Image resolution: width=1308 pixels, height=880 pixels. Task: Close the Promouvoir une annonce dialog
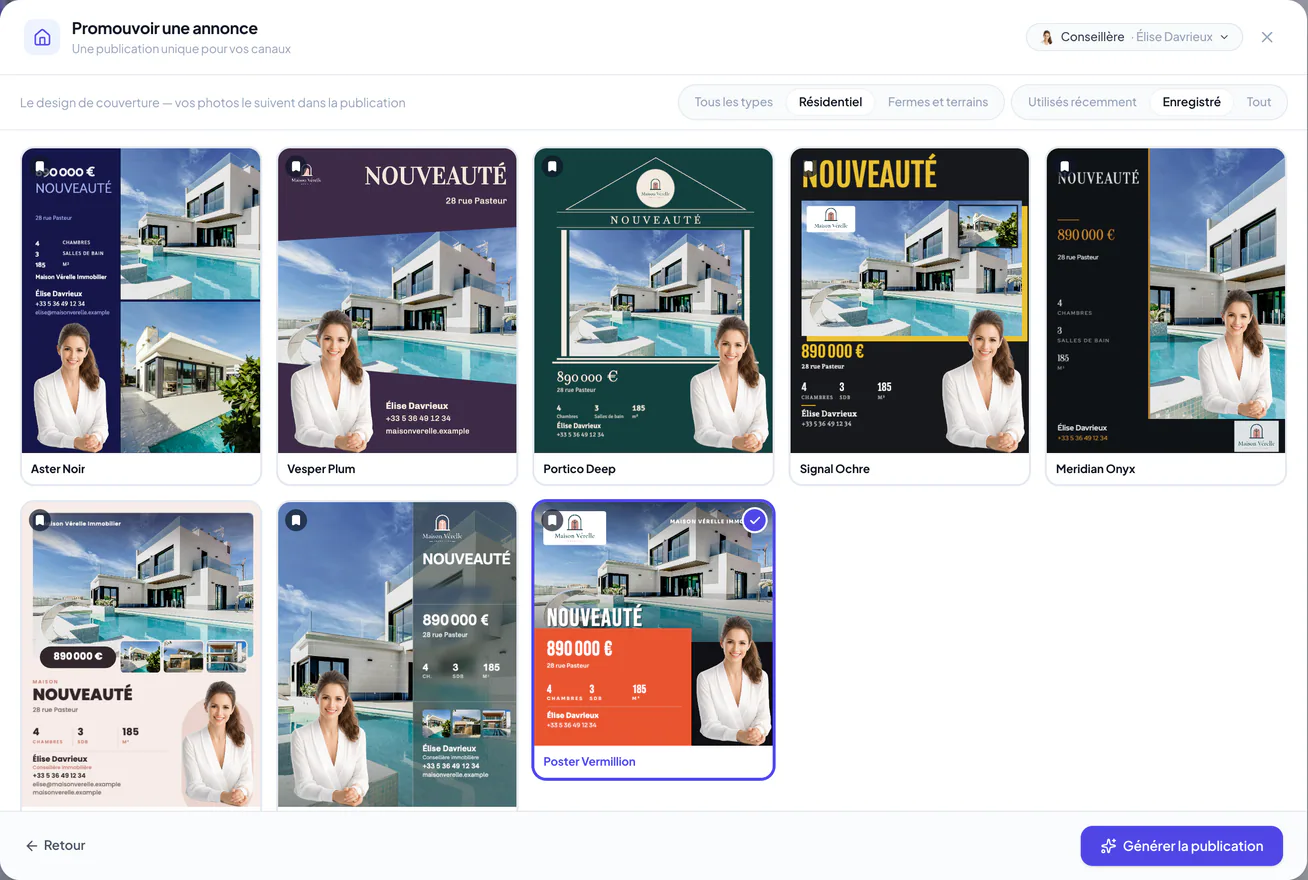(1267, 37)
